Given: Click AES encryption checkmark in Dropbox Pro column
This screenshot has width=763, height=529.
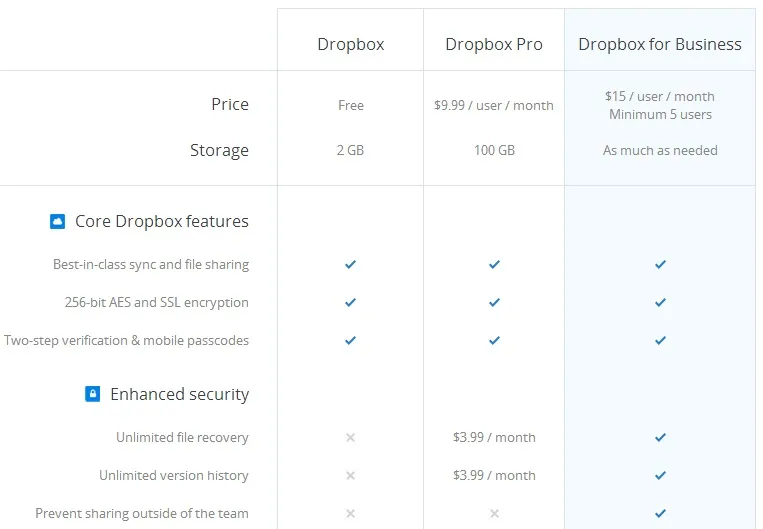Looking at the screenshot, I should pos(494,302).
